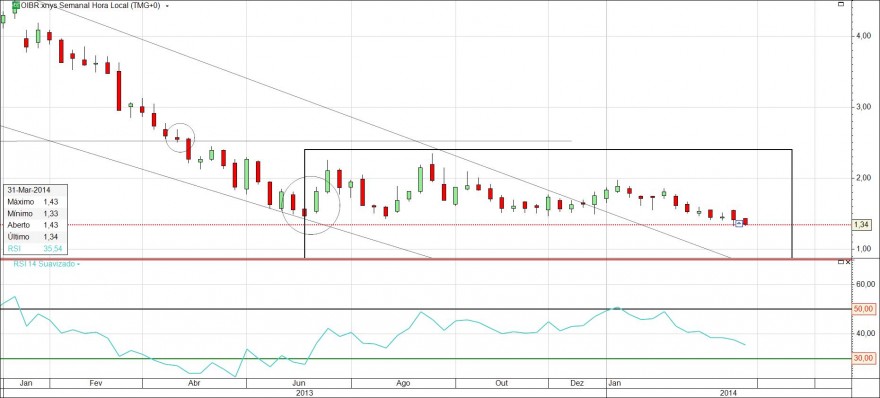Select the red divider between price and RSI panes
Screen dimensions: 880x398
pyautogui.click(x=425, y=259)
